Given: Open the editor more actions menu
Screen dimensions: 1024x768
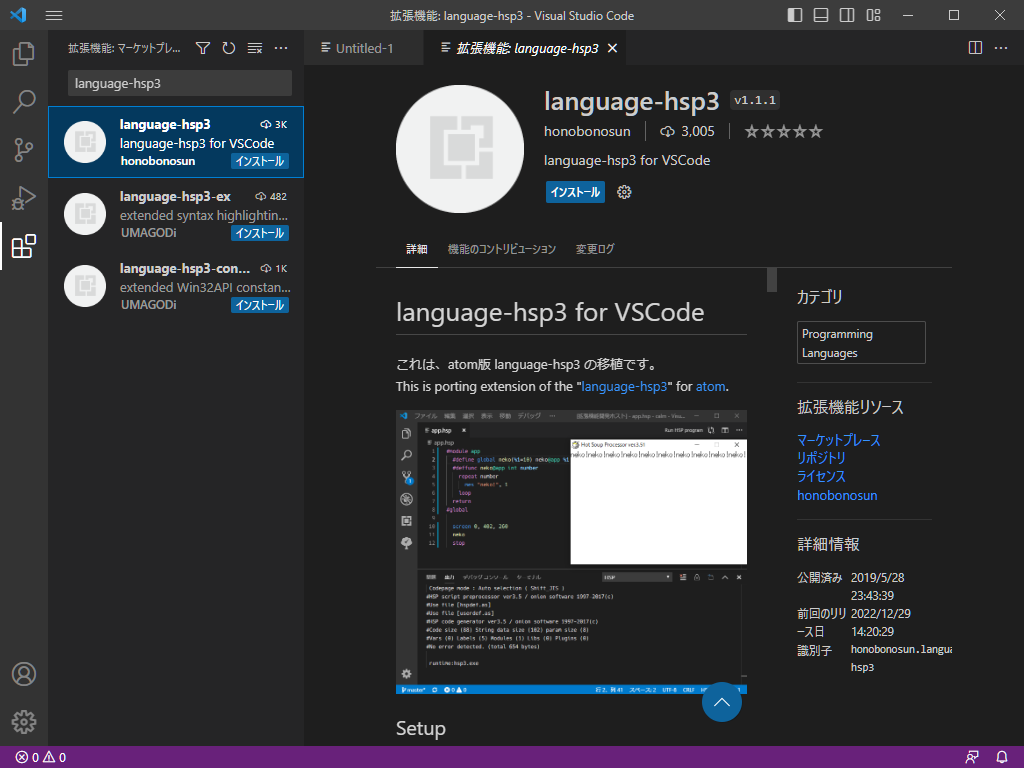Looking at the screenshot, I should (x=1002, y=47).
